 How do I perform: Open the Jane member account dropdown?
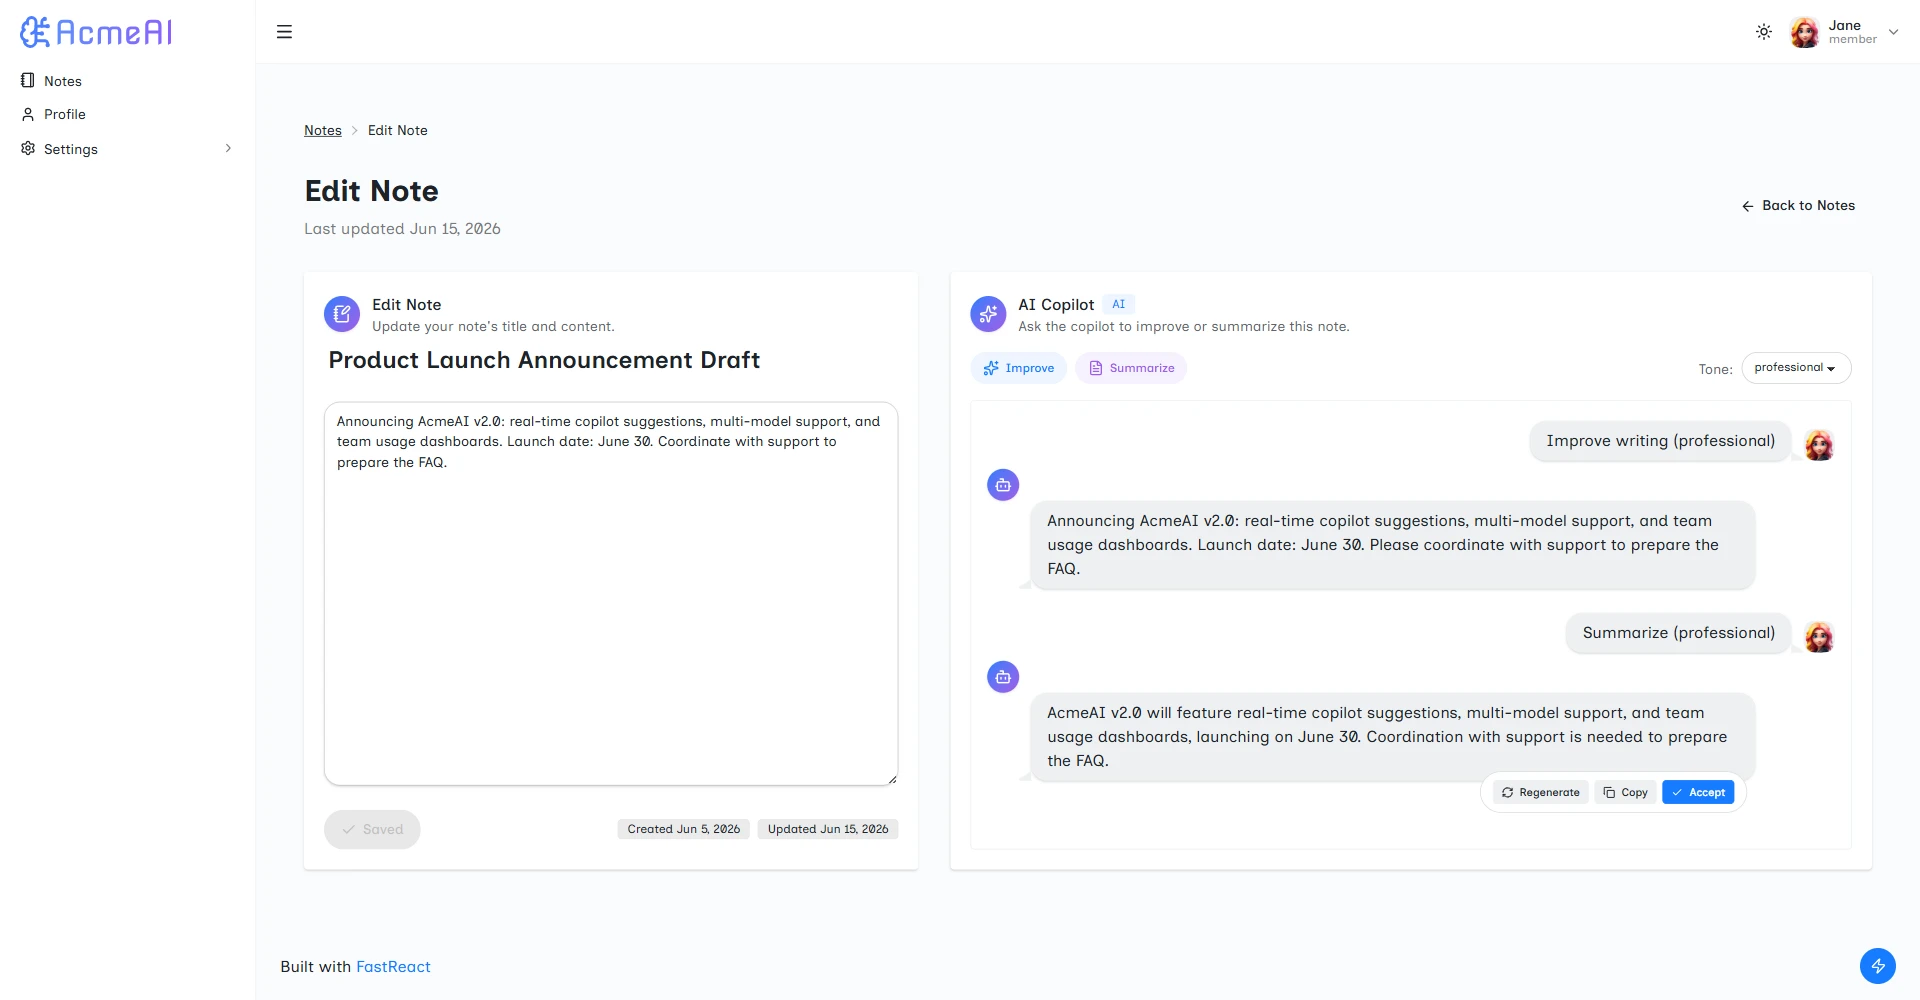pyautogui.click(x=1845, y=32)
